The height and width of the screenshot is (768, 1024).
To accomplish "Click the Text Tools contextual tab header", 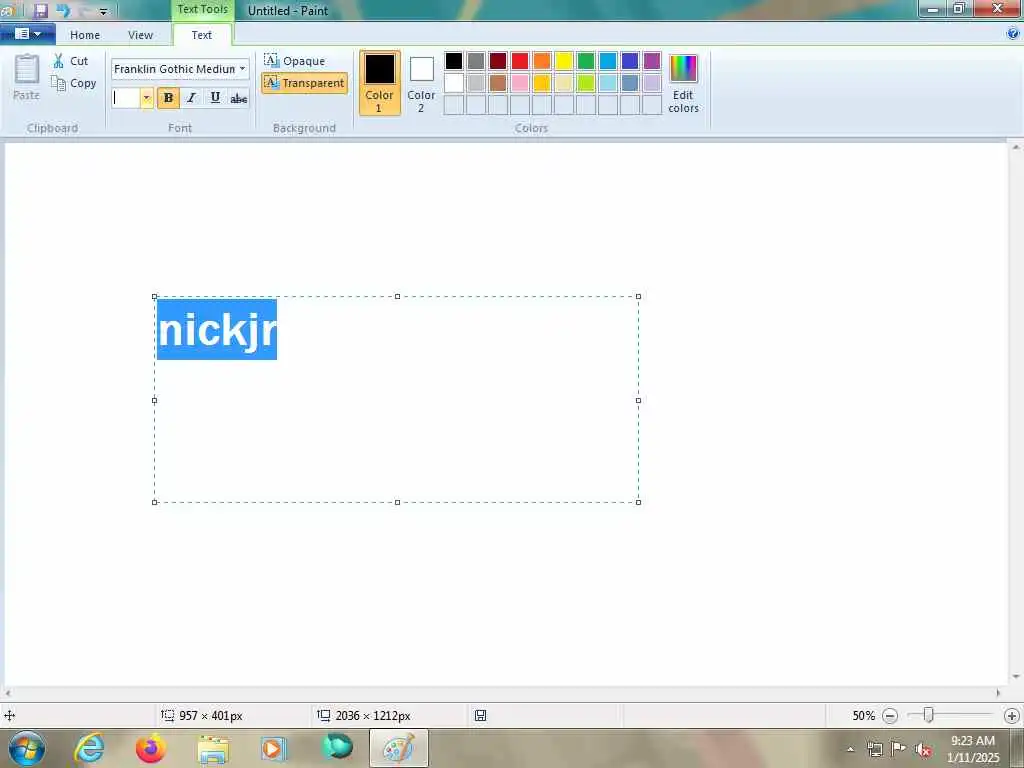I will click(202, 10).
